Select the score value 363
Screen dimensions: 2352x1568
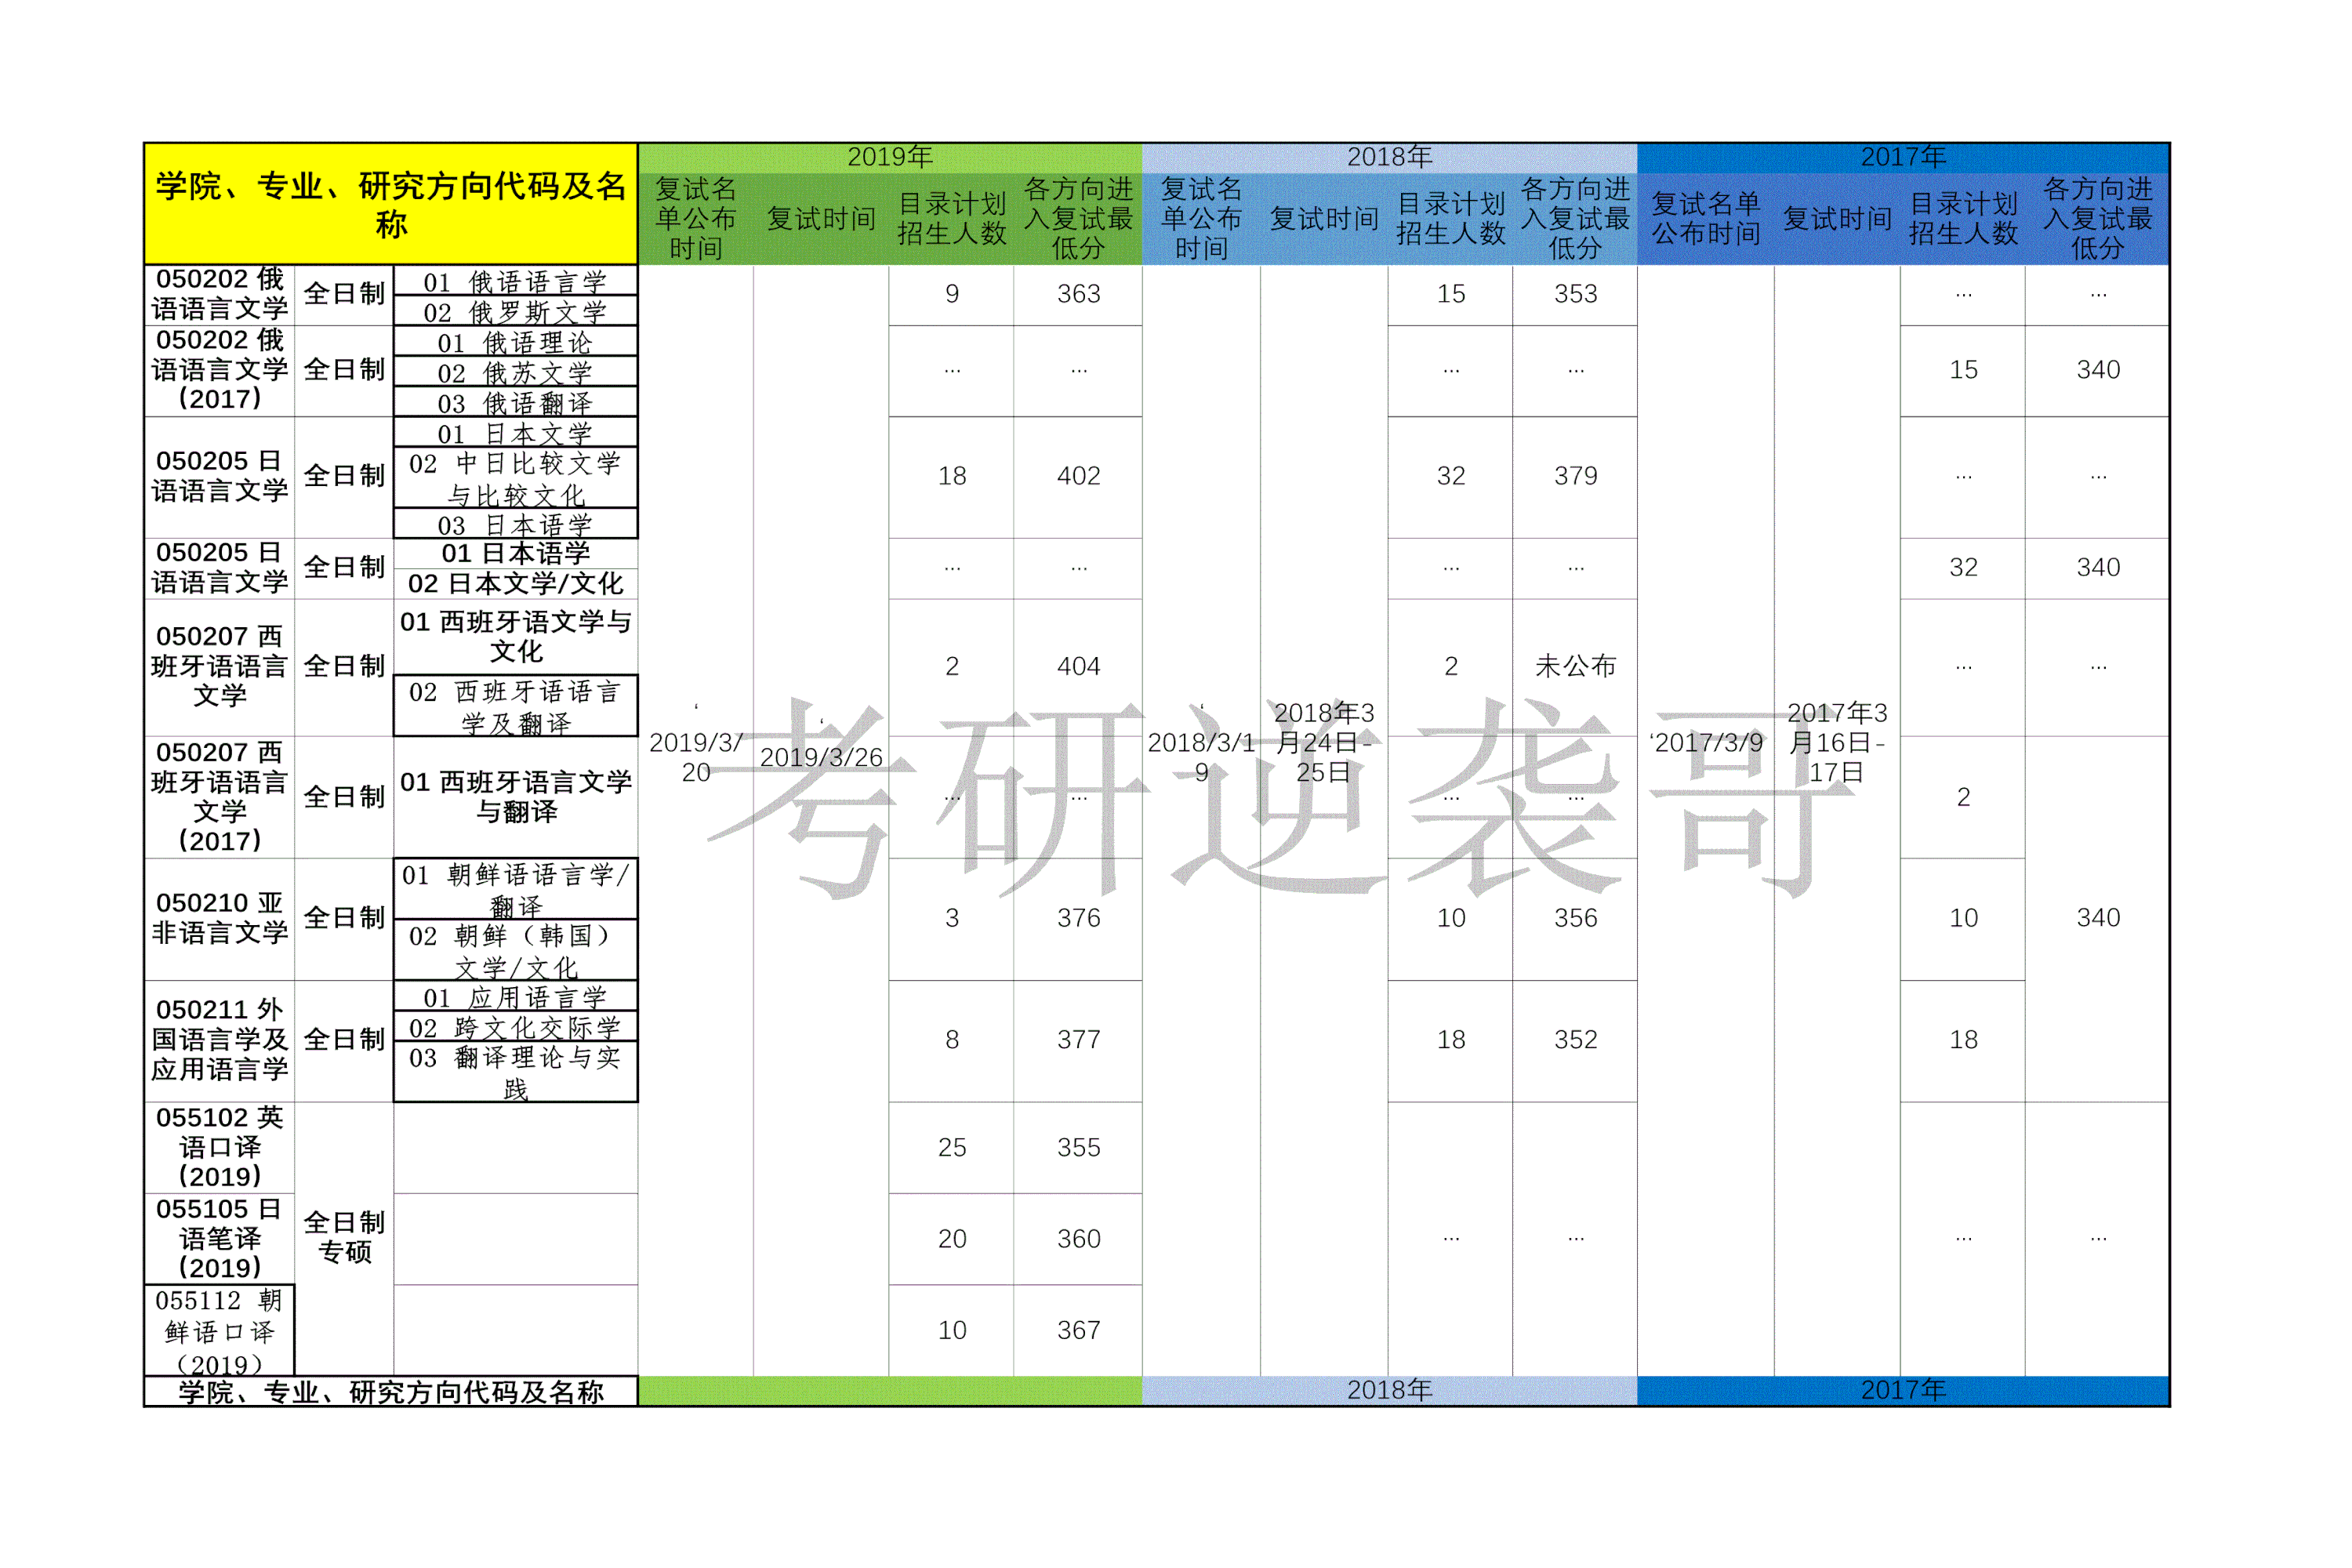pyautogui.click(x=1079, y=294)
